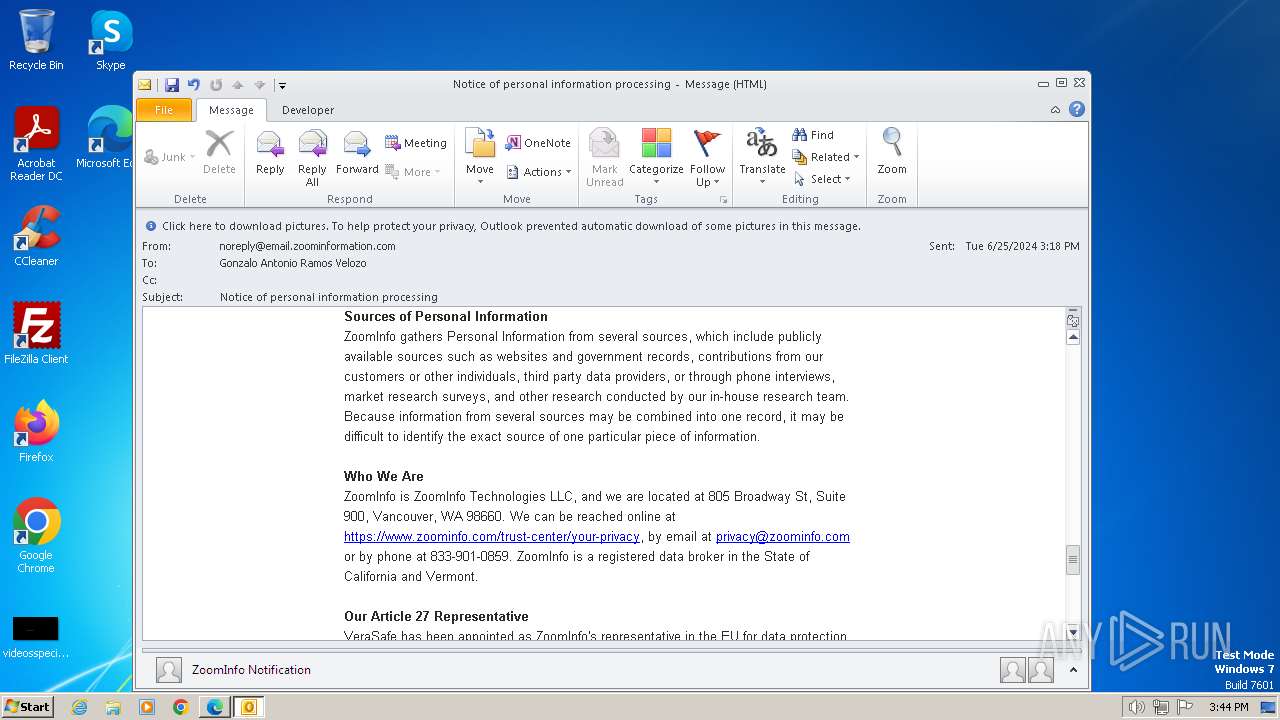
Task: Click the Zoom magnifier button
Action: coord(892,154)
